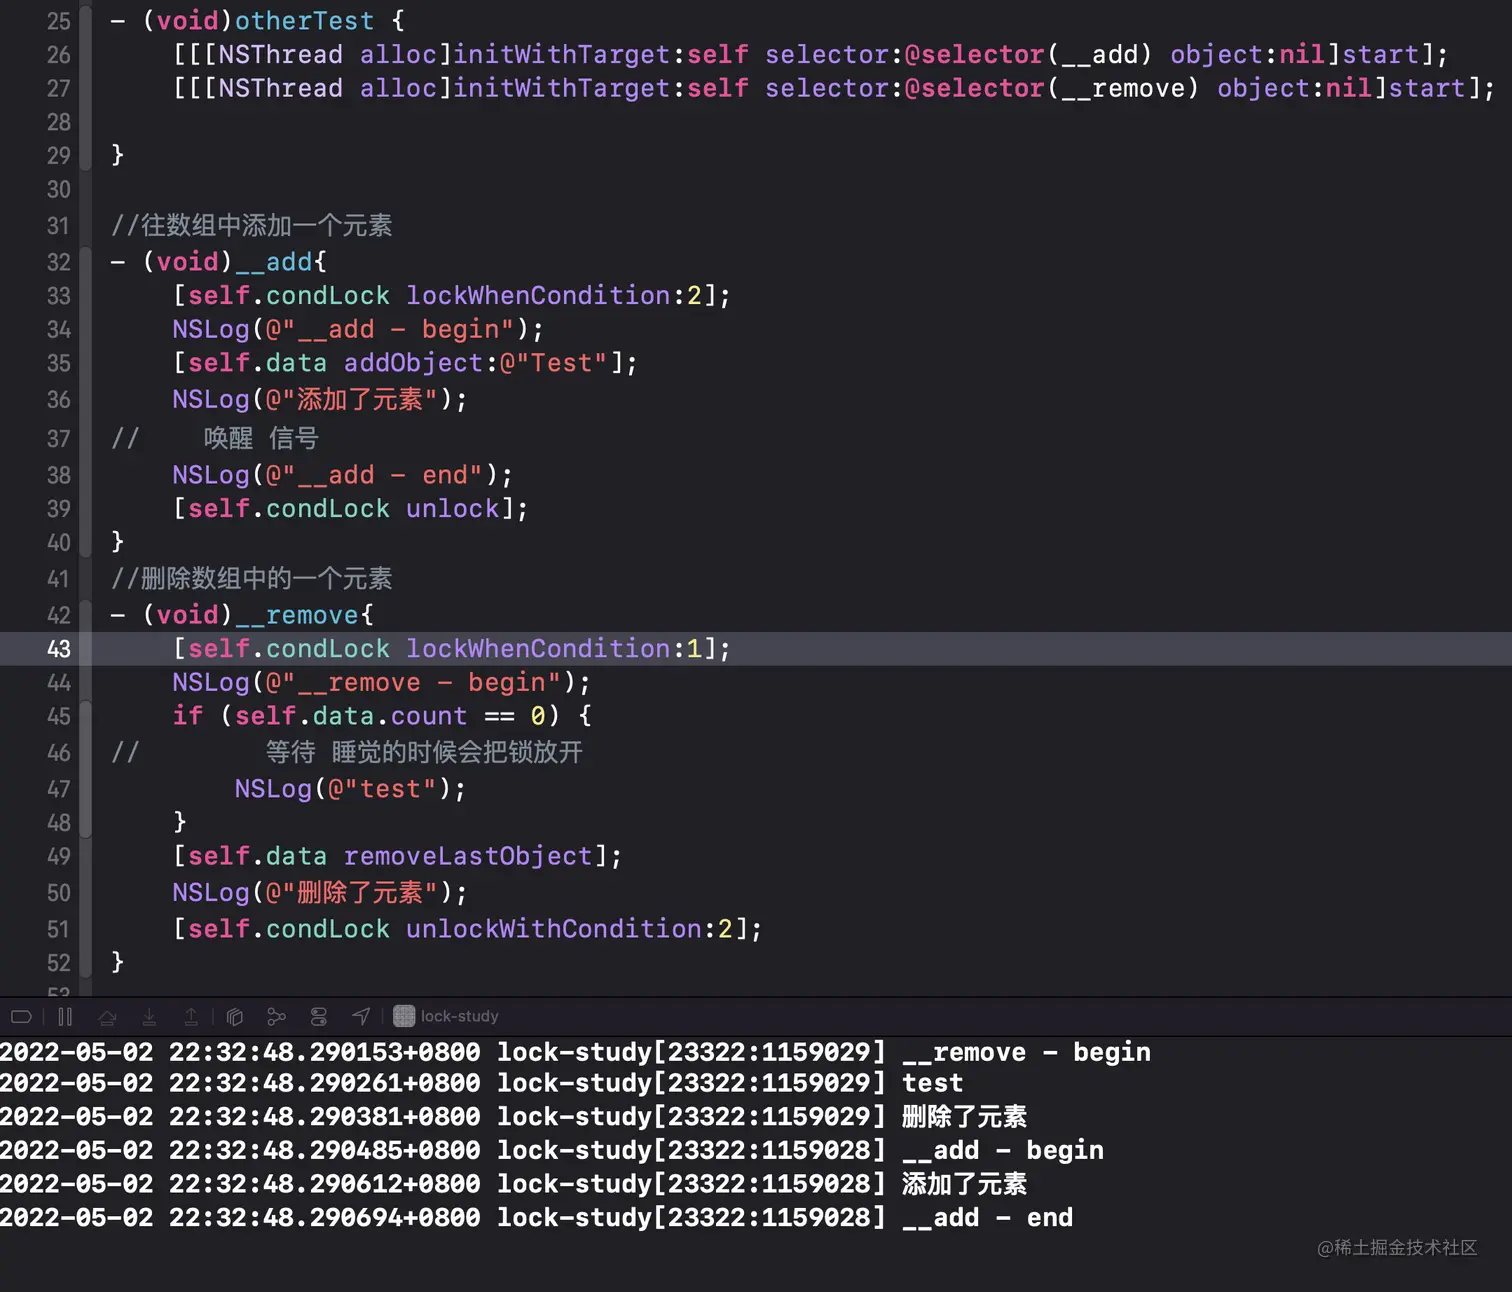
Task: Click the Step Over debug icon
Action: pos(107,1017)
